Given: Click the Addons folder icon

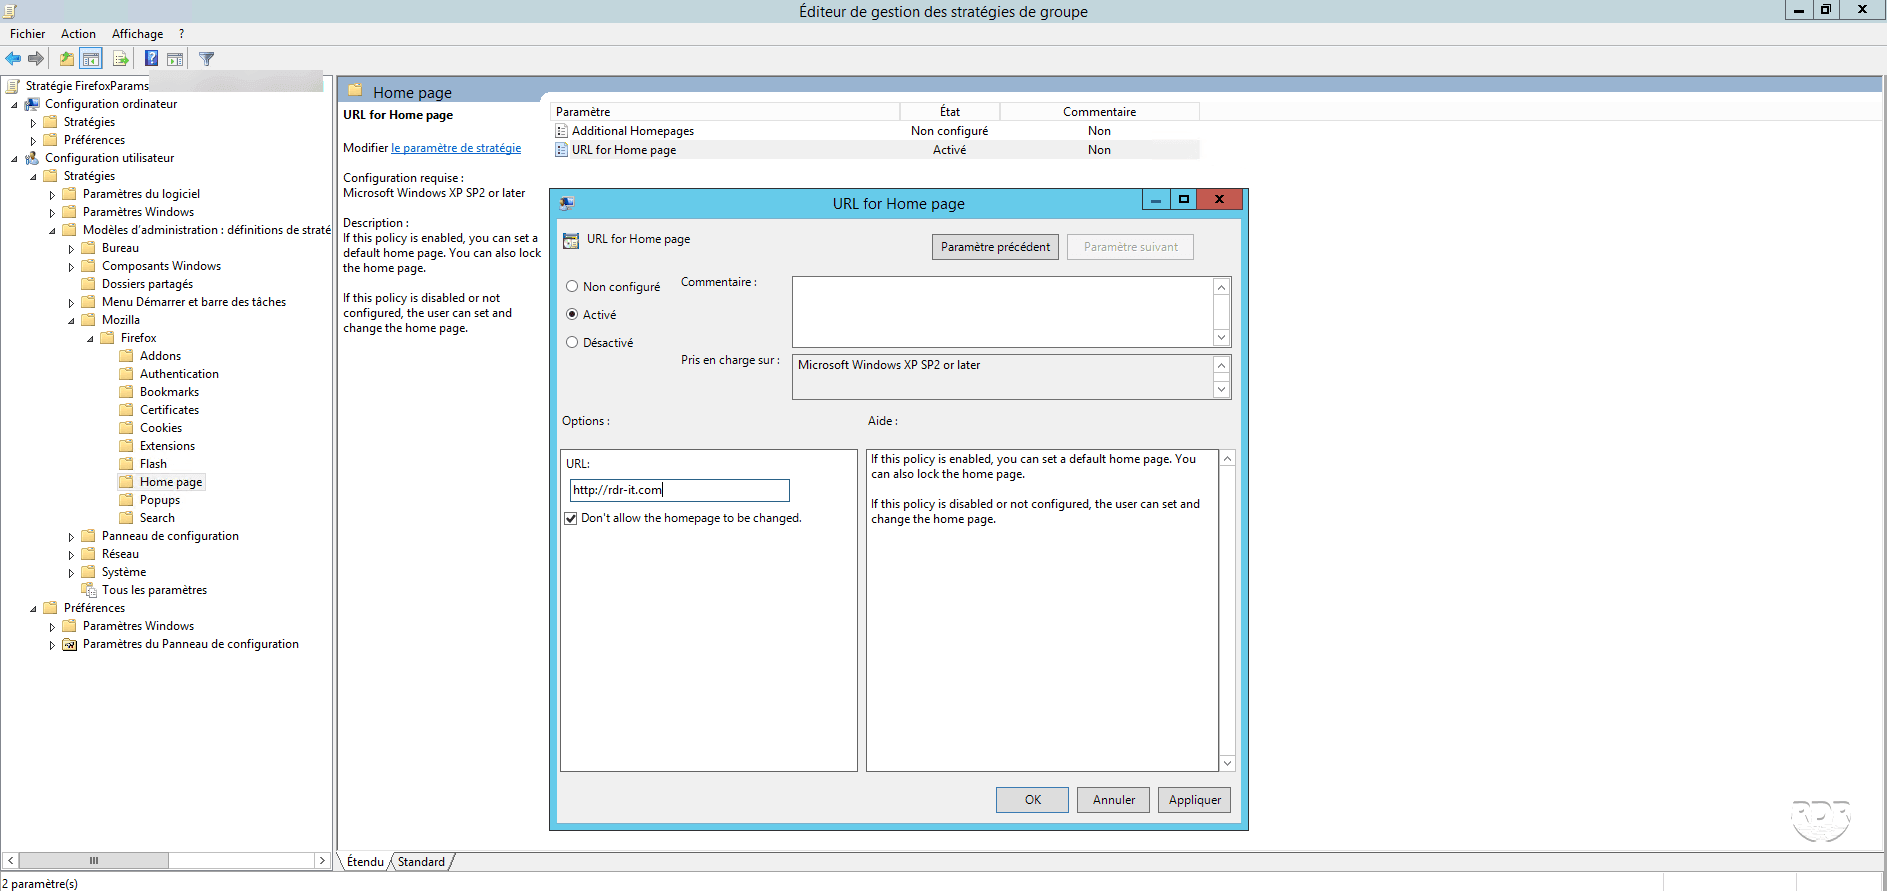Looking at the screenshot, I should 126,356.
